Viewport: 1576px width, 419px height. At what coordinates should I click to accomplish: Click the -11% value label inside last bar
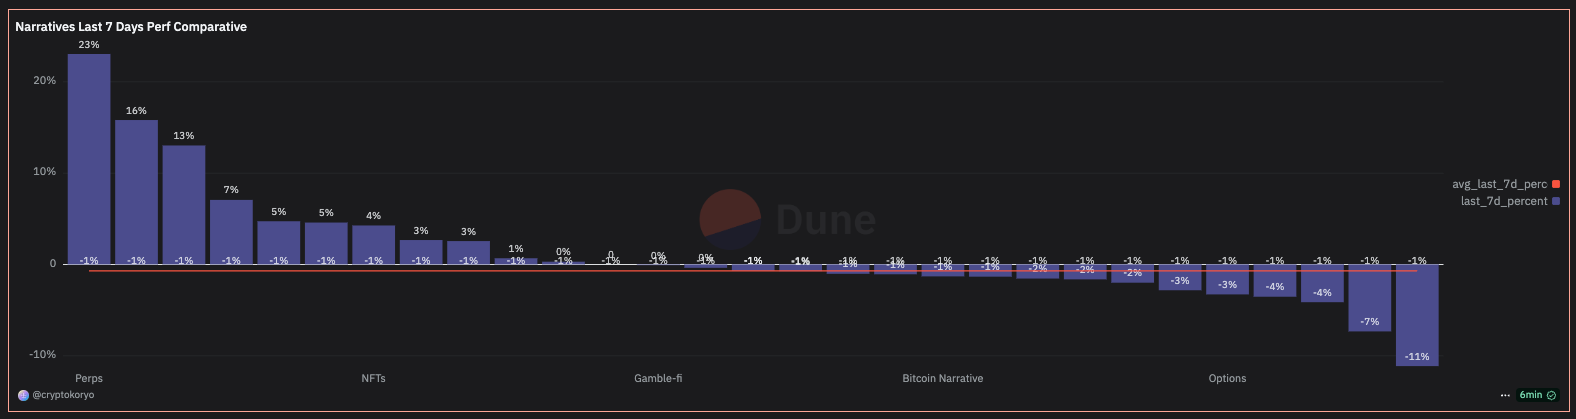point(1417,357)
